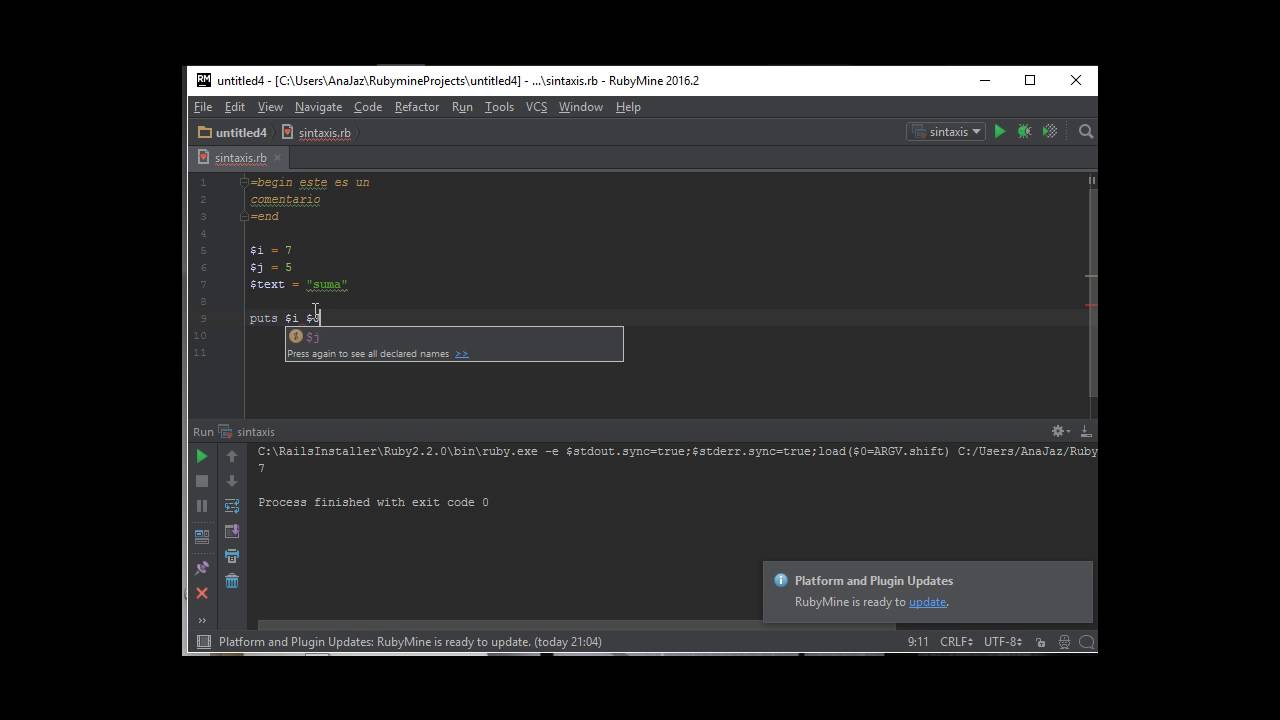This screenshot has width=1280, height=720.
Task: Click "Process finished with exit code 0" text
Action: click(373, 502)
